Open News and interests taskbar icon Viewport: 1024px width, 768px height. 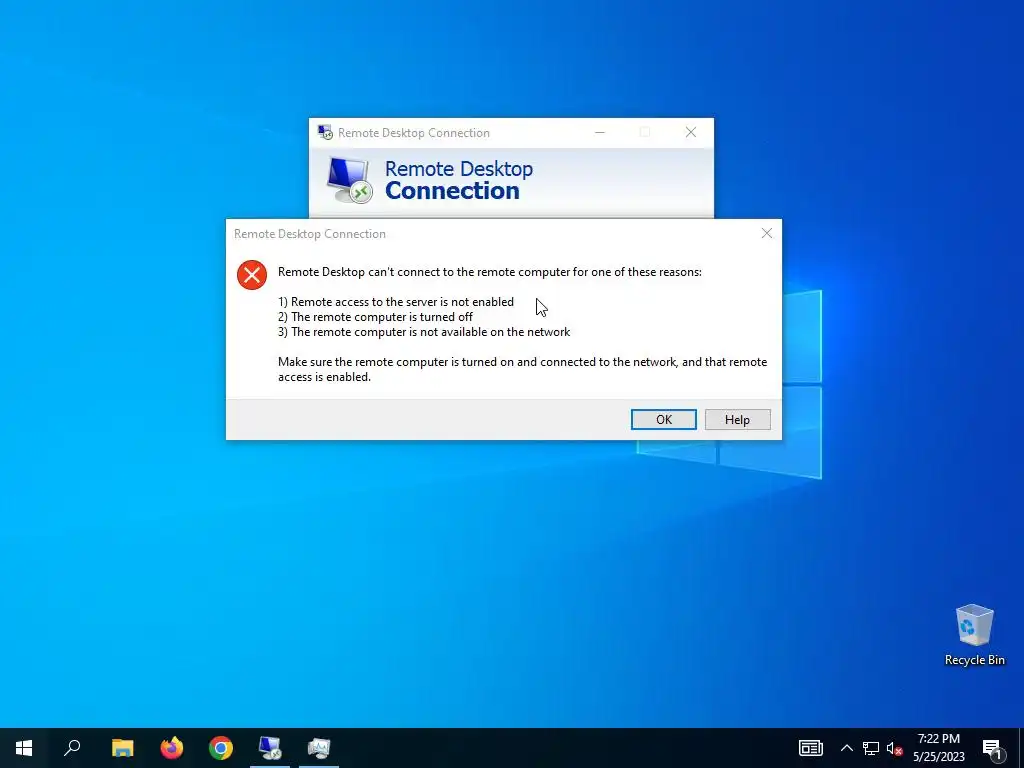810,748
